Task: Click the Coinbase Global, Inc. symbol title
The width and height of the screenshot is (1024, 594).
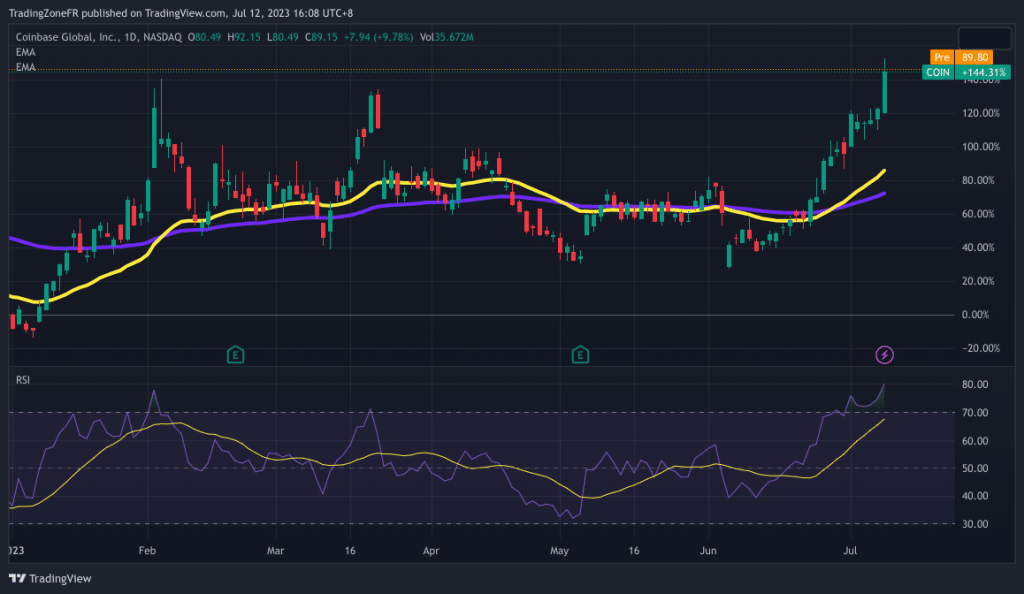Action: (98, 37)
